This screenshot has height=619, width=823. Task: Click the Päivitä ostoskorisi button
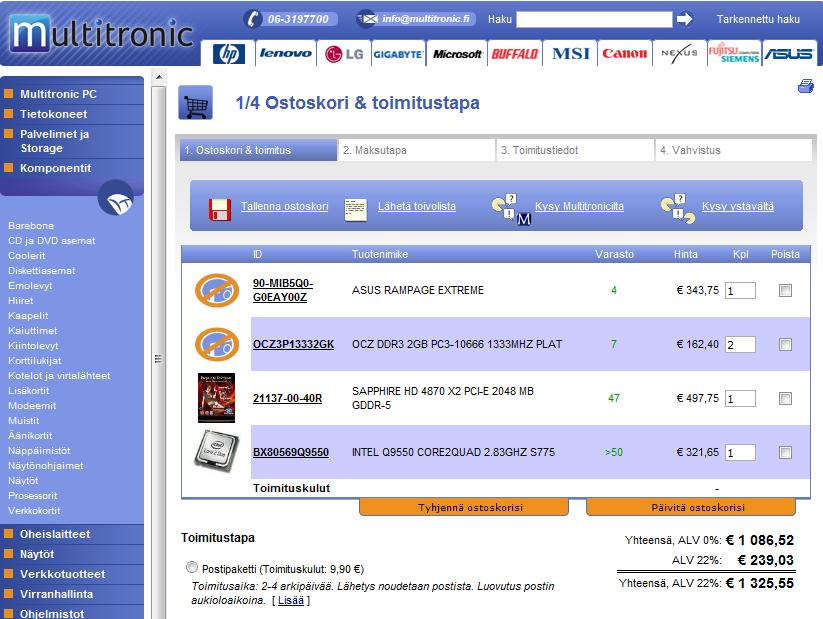[x=691, y=507]
